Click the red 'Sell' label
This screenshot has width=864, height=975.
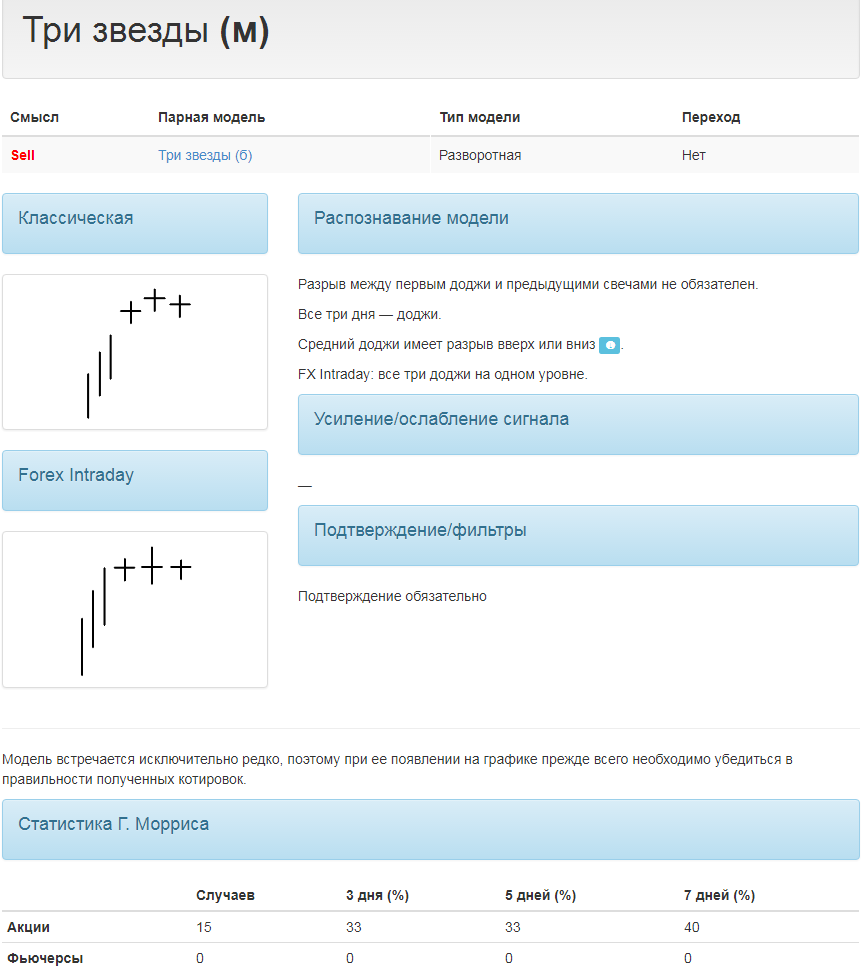pos(23,155)
